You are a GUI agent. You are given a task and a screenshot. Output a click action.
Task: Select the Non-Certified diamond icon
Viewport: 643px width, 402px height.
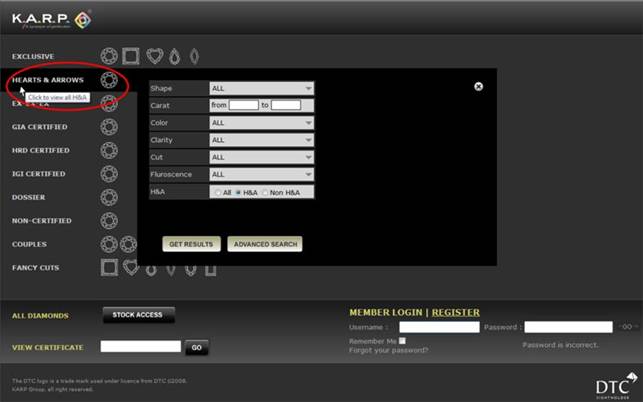click(x=109, y=220)
